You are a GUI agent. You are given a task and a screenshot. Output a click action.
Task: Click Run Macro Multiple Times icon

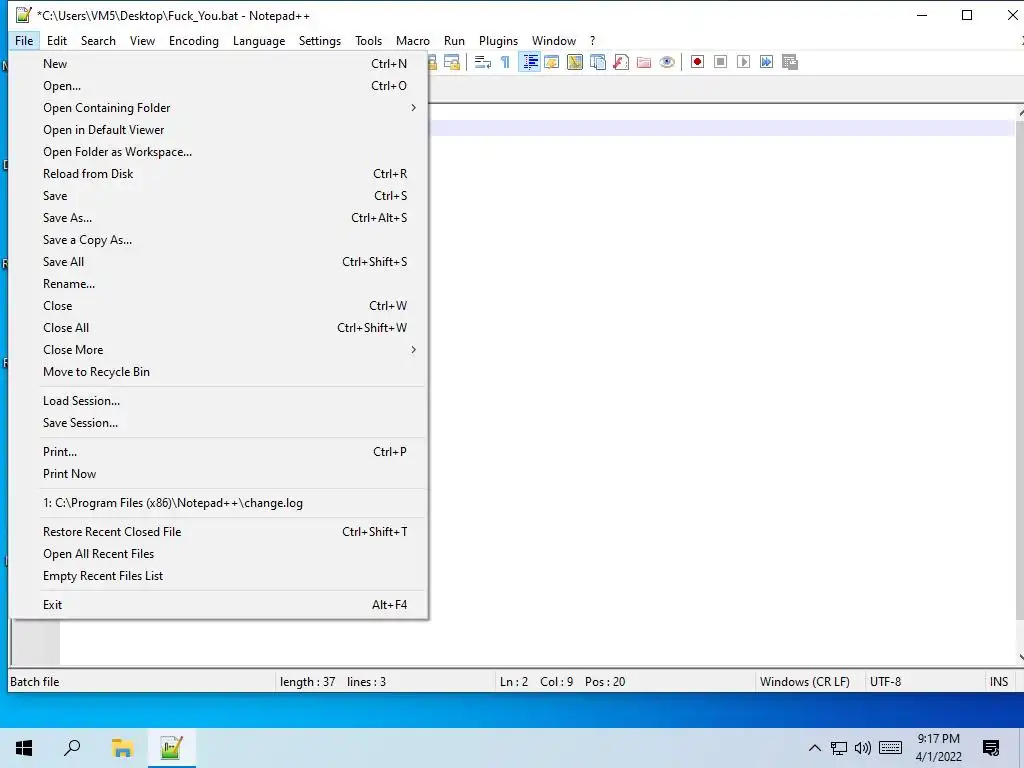[x=766, y=62]
